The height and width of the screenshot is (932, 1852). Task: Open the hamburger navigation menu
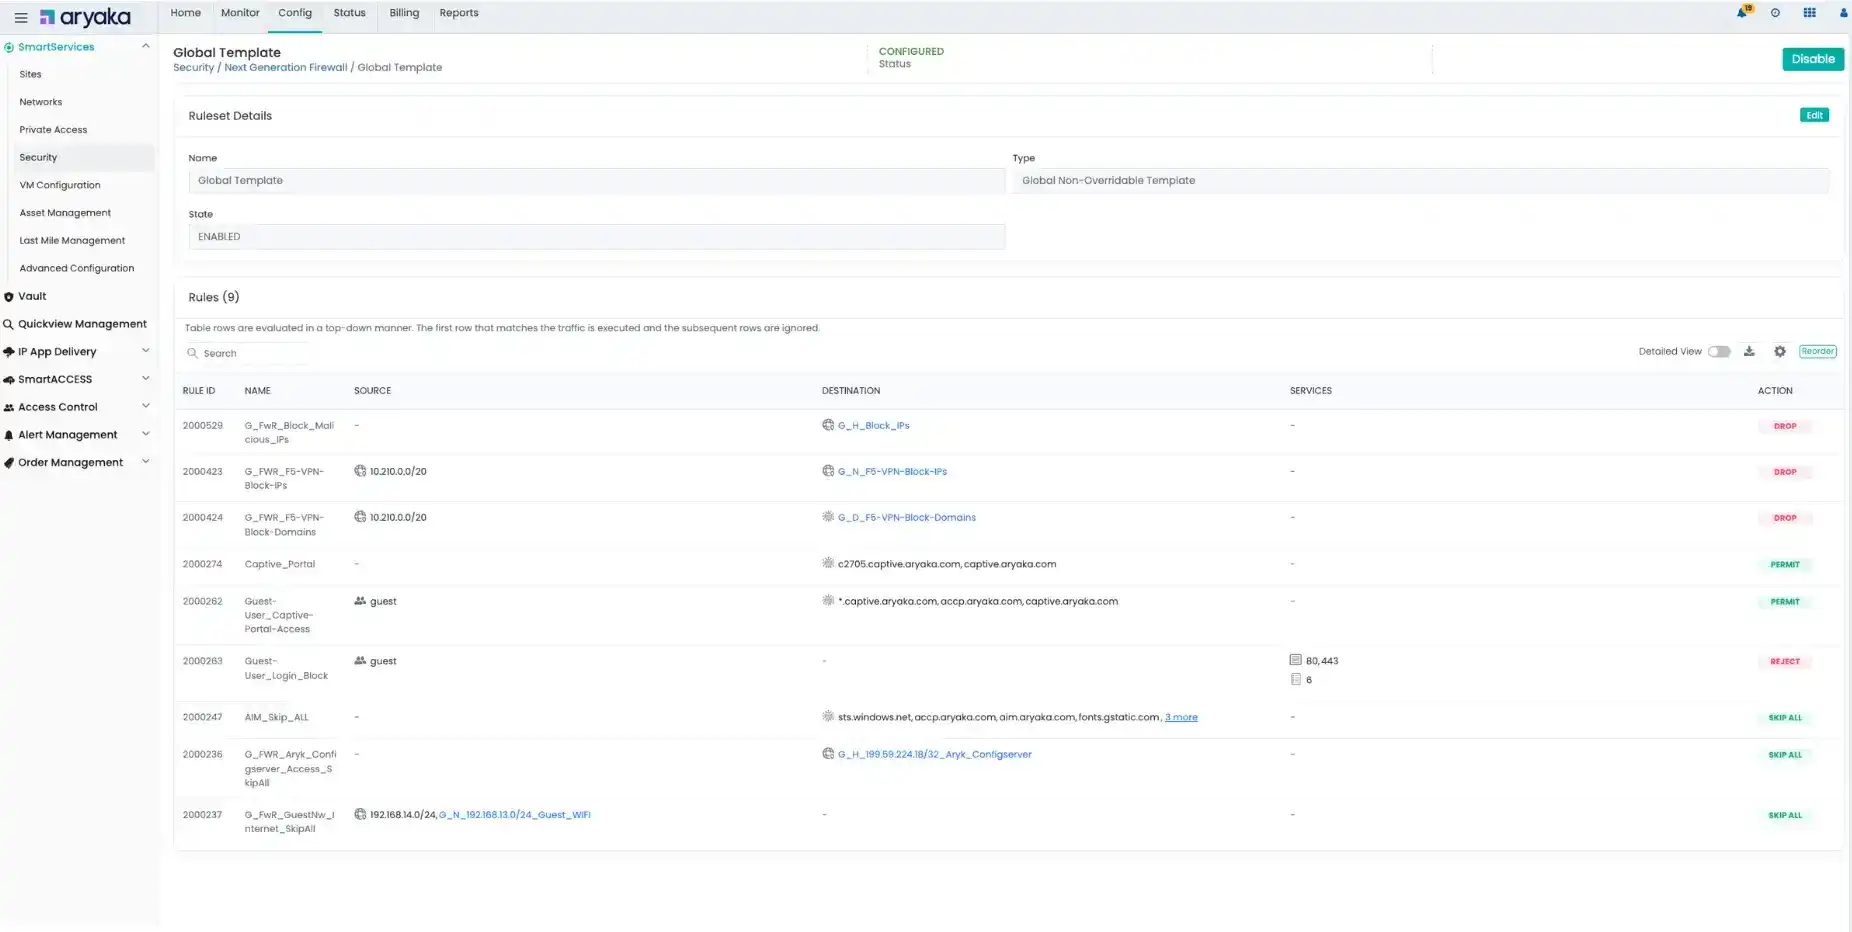(21, 17)
